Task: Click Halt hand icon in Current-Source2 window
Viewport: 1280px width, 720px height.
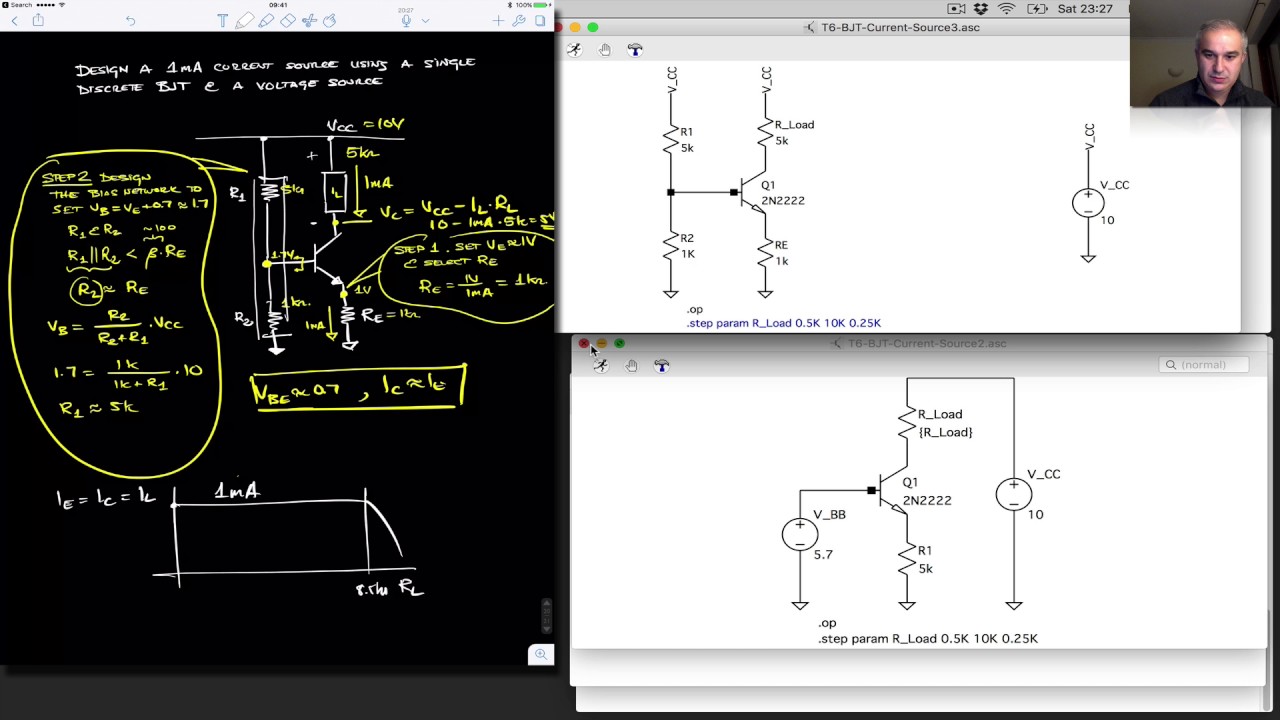Action: [x=631, y=366]
